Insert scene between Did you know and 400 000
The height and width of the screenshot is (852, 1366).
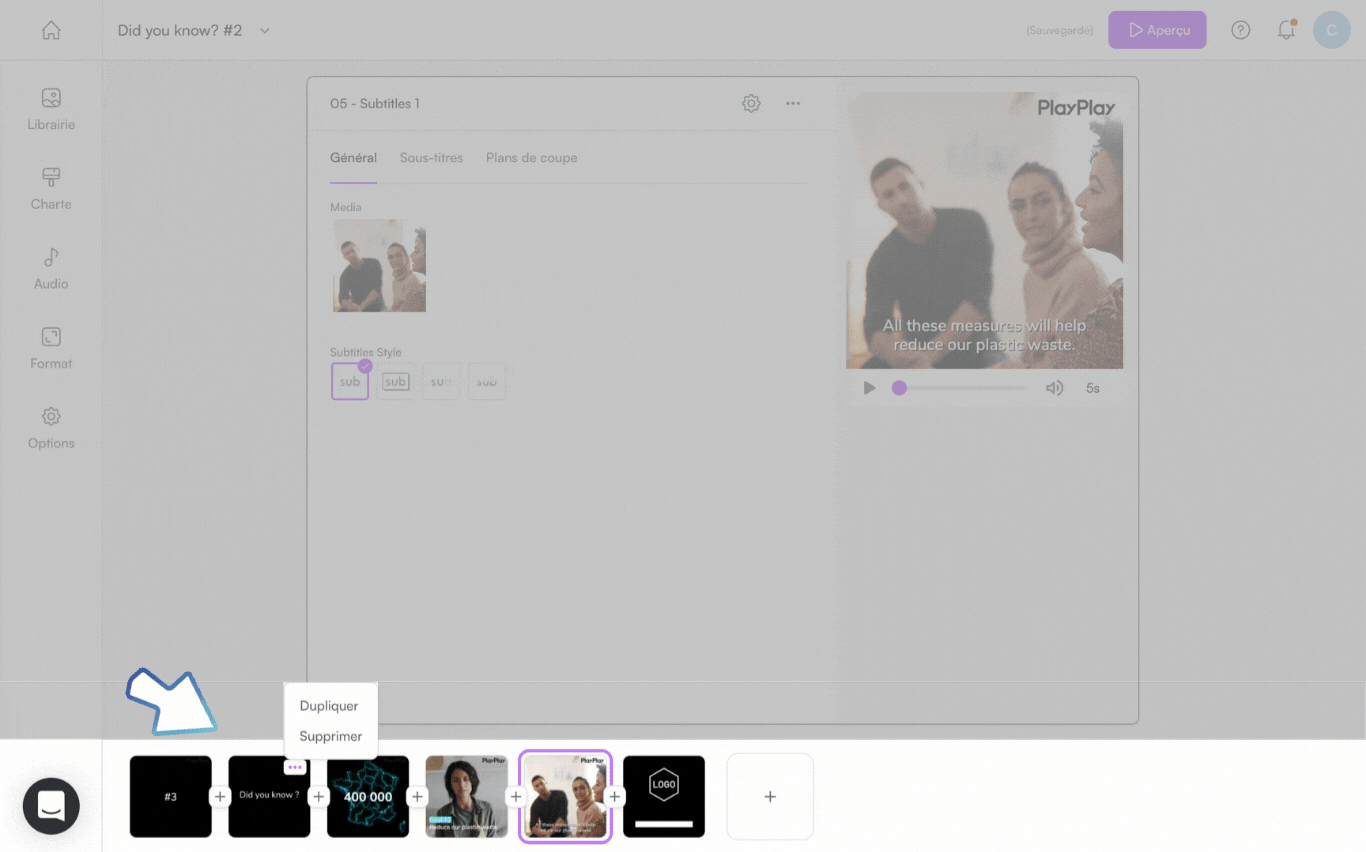tap(319, 797)
